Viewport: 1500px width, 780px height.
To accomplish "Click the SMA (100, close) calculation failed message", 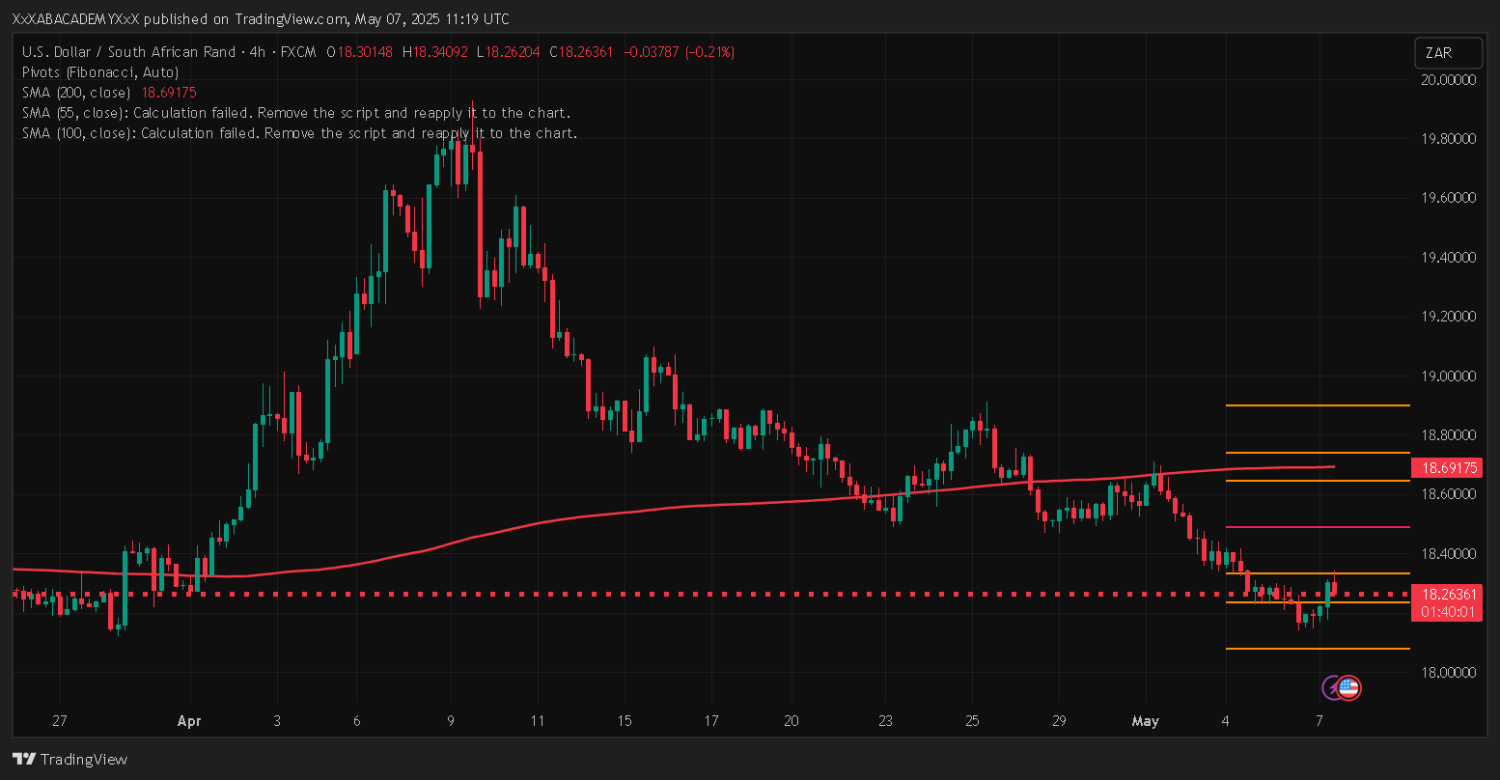I will tap(299, 133).
